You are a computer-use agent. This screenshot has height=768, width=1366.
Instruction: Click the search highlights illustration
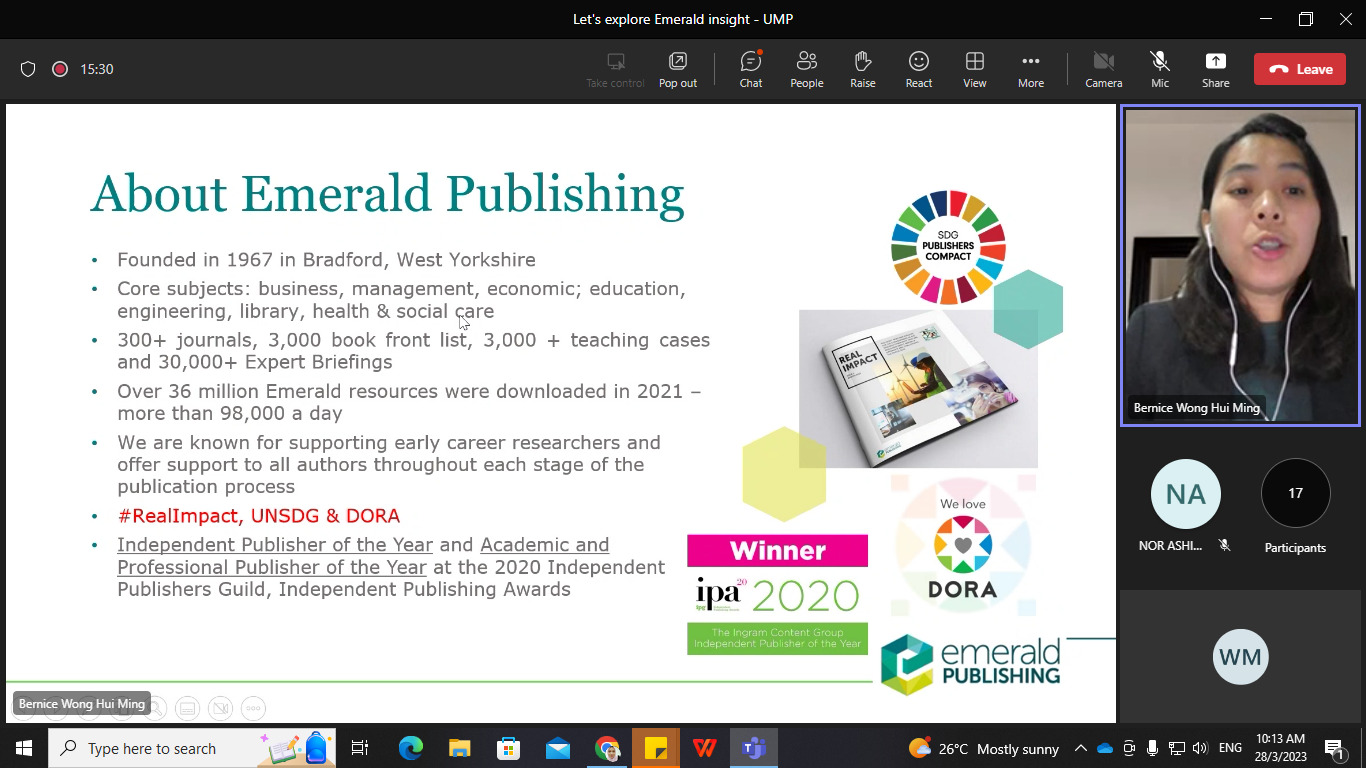[x=296, y=748]
